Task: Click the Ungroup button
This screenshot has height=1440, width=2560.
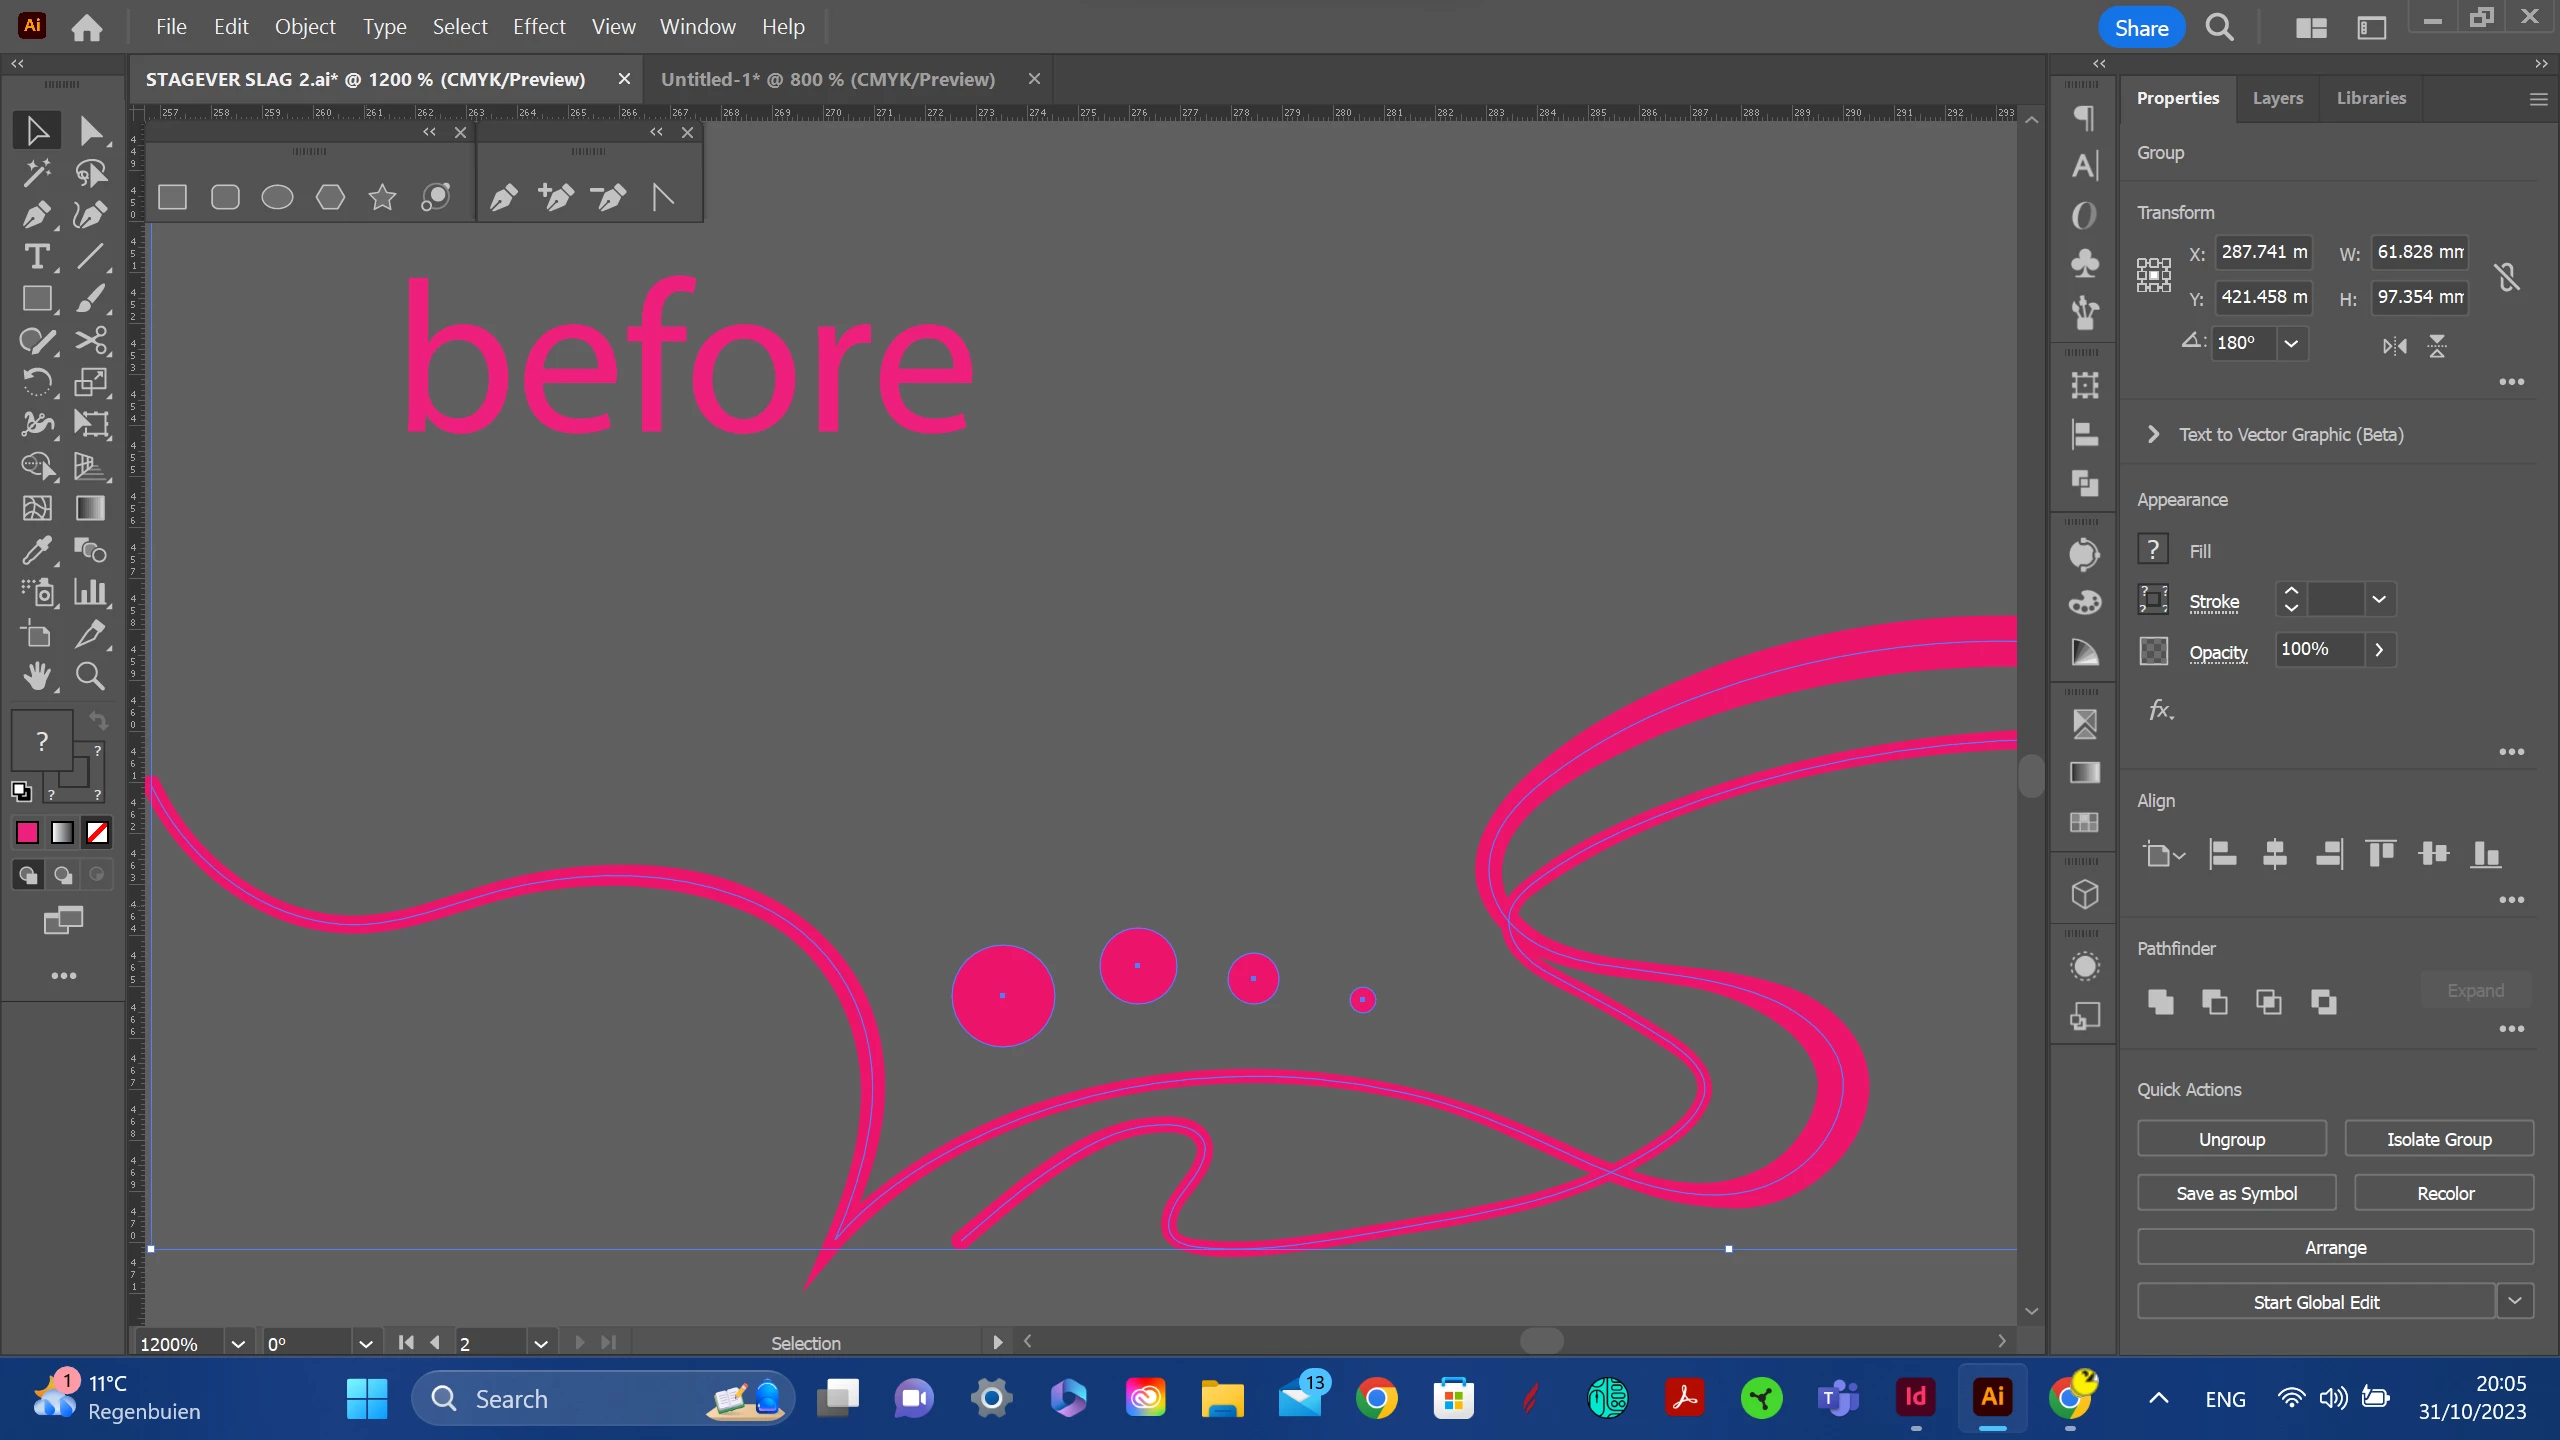Action: click(2231, 1139)
